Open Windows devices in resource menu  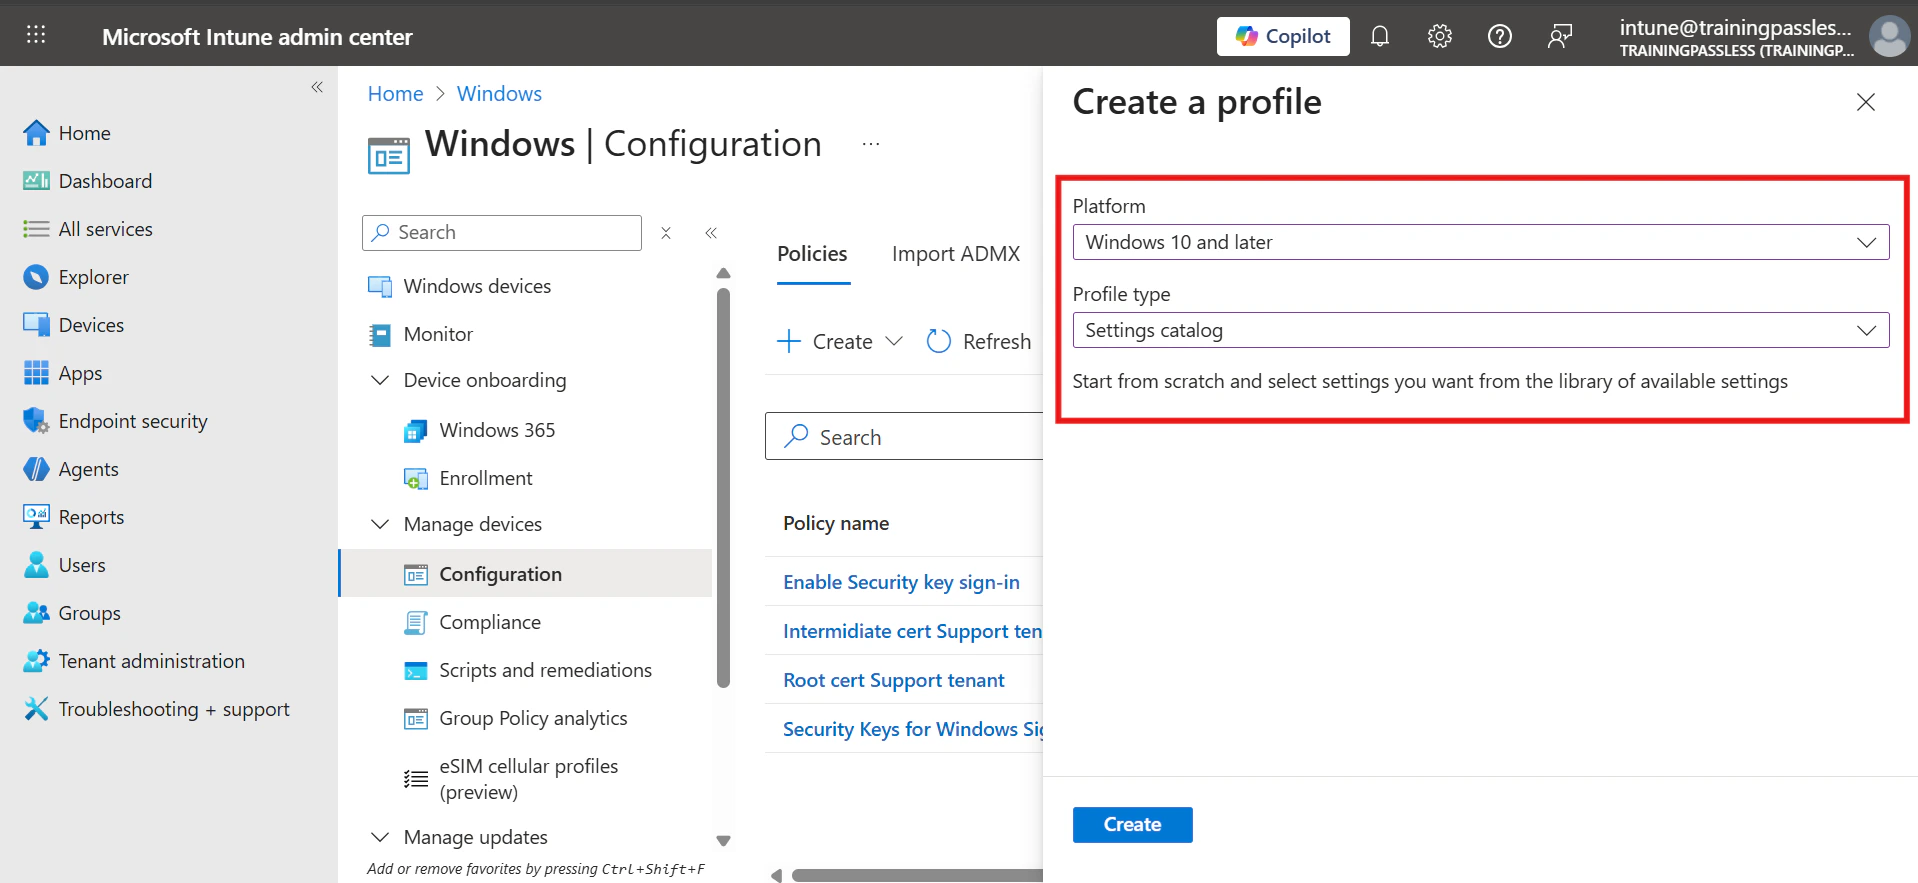click(x=477, y=286)
